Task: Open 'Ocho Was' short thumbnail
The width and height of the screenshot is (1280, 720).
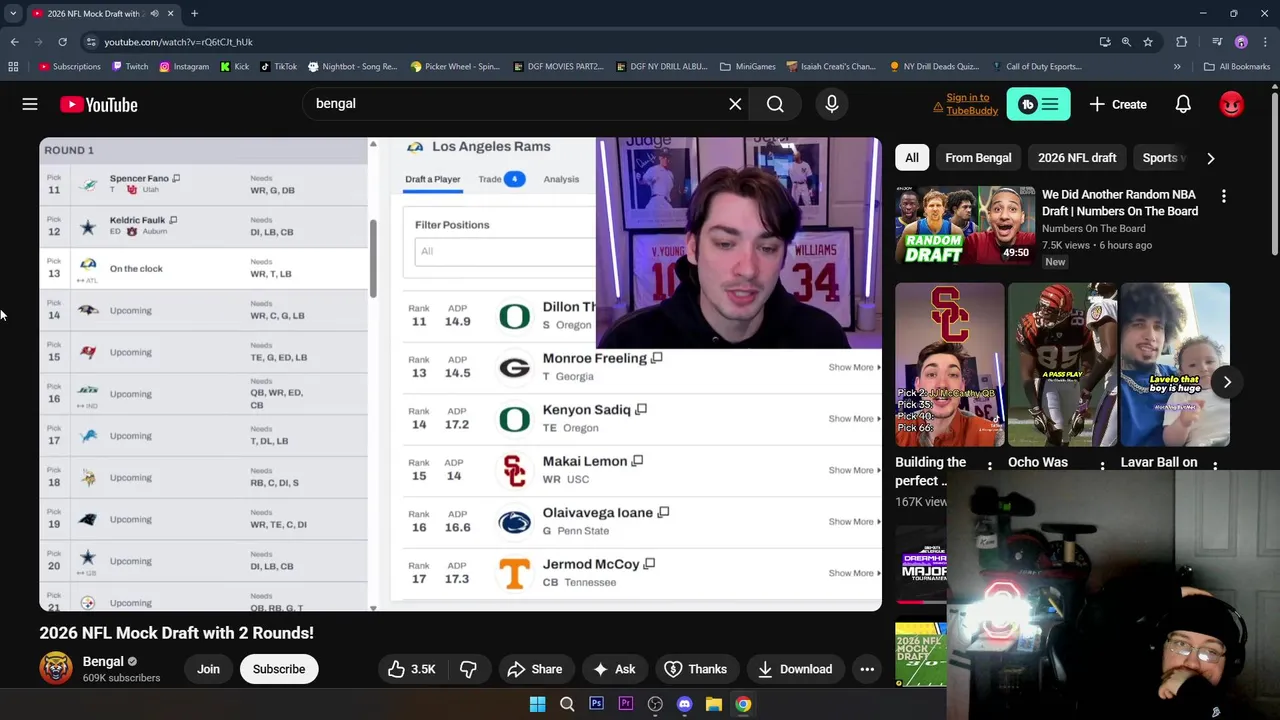Action: [x=1062, y=364]
